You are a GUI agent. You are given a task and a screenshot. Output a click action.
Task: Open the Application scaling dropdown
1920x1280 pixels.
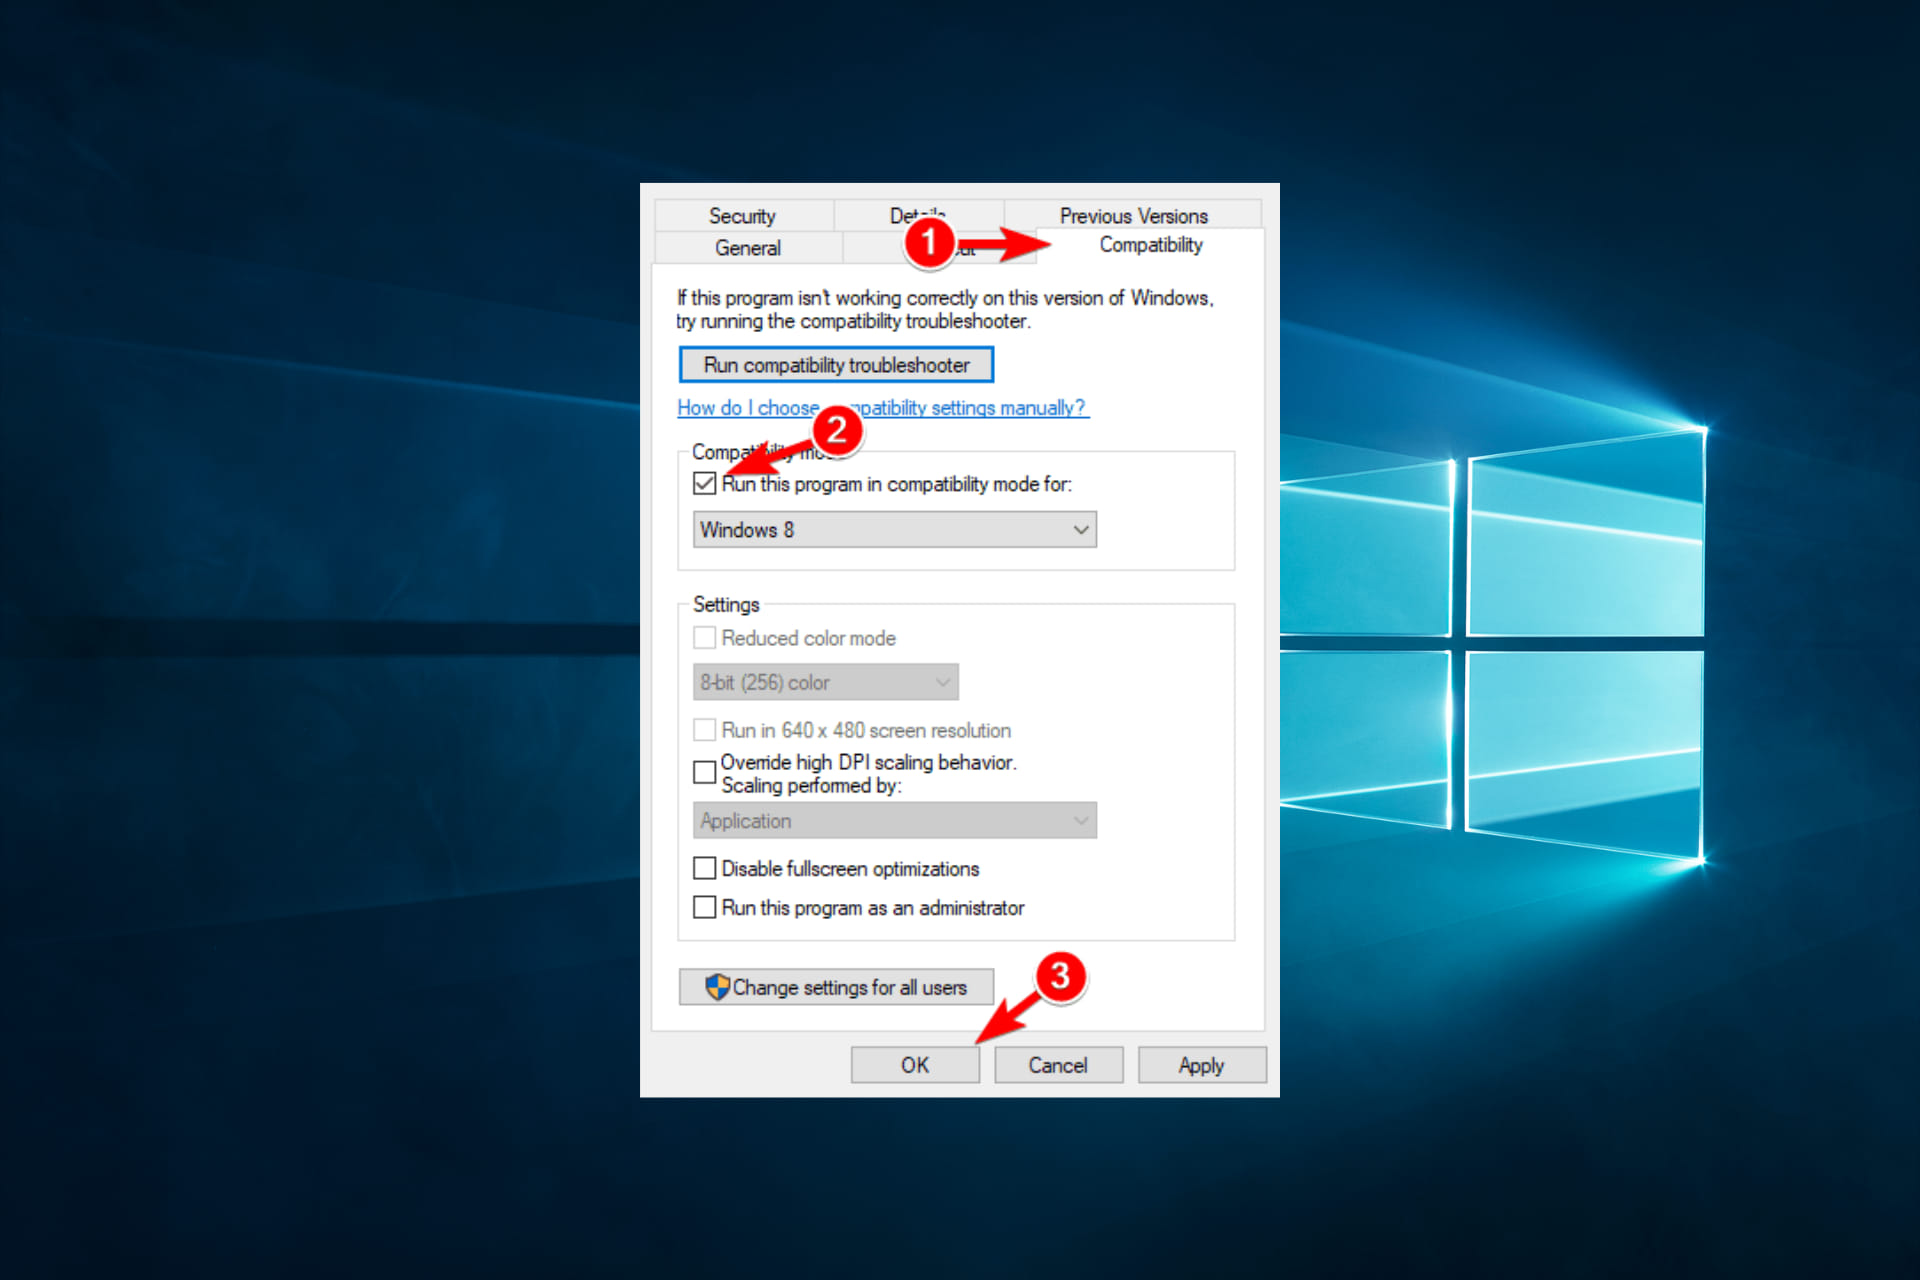click(895, 821)
